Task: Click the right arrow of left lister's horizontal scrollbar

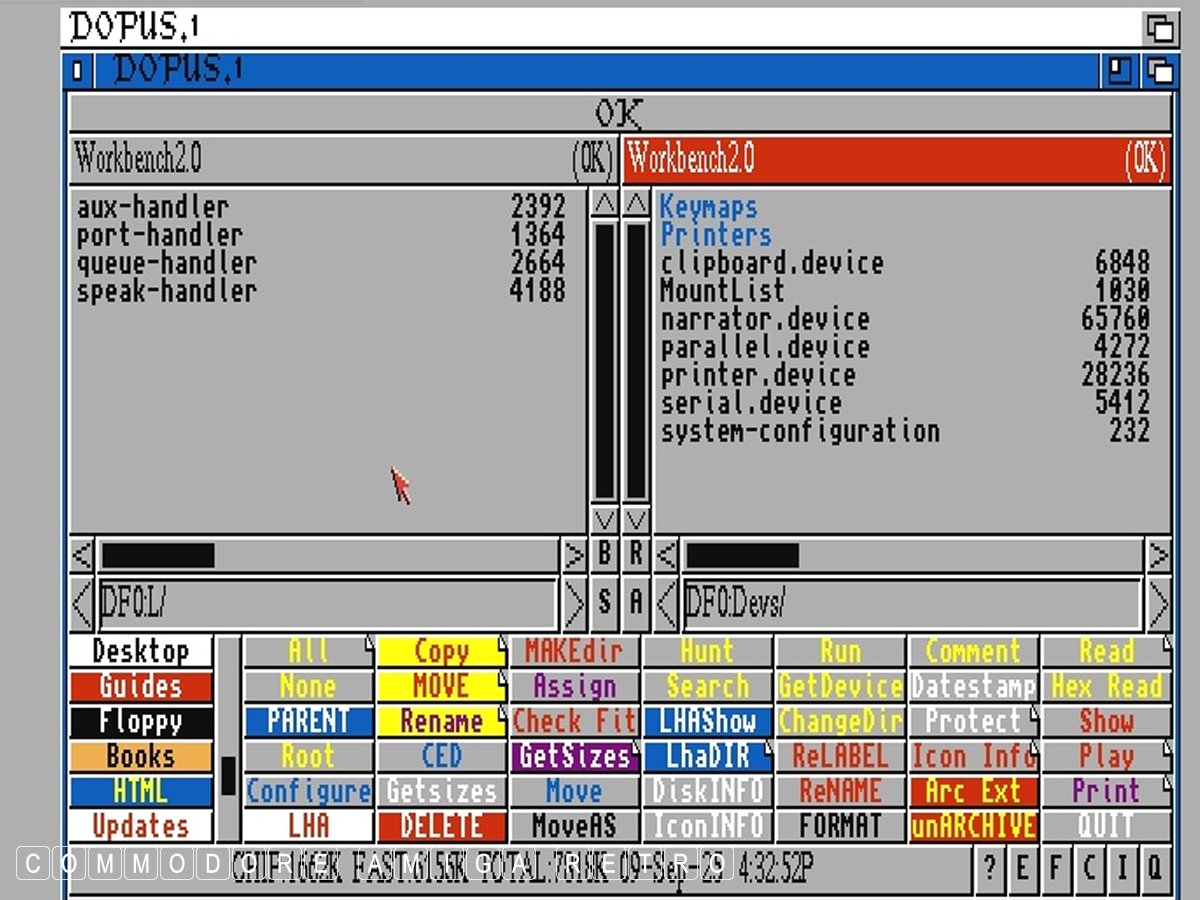Action: [x=573, y=554]
